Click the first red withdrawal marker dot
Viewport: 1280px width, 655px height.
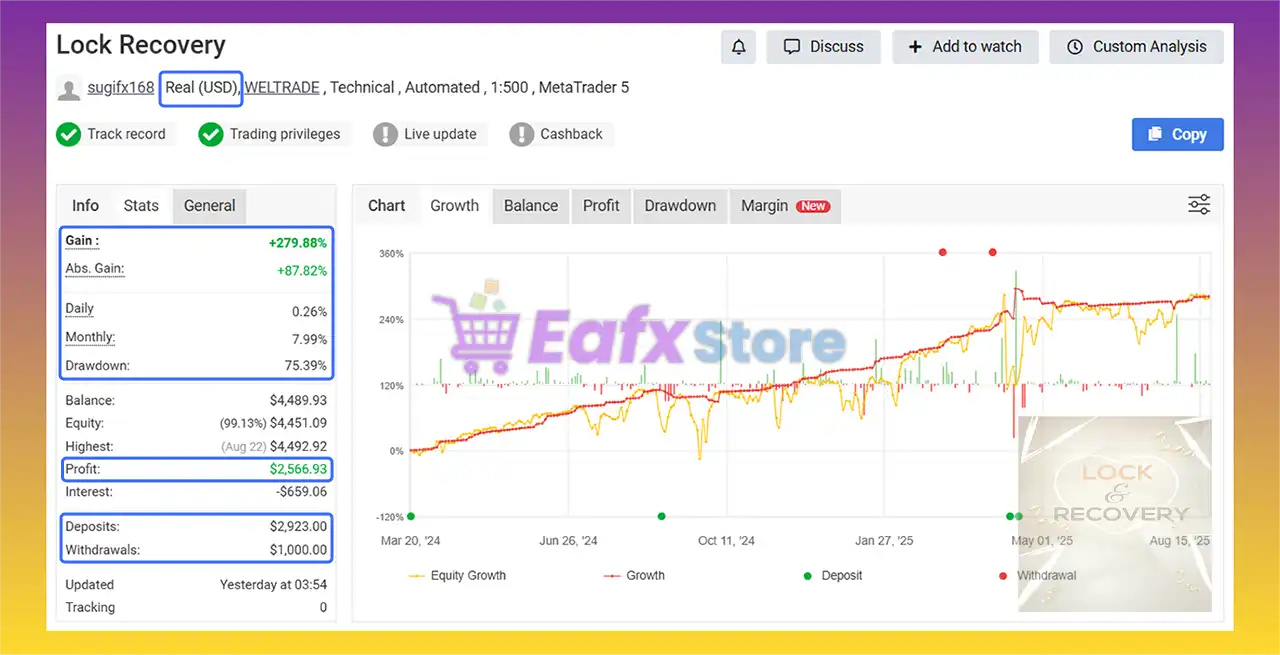pyautogui.click(x=943, y=252)
